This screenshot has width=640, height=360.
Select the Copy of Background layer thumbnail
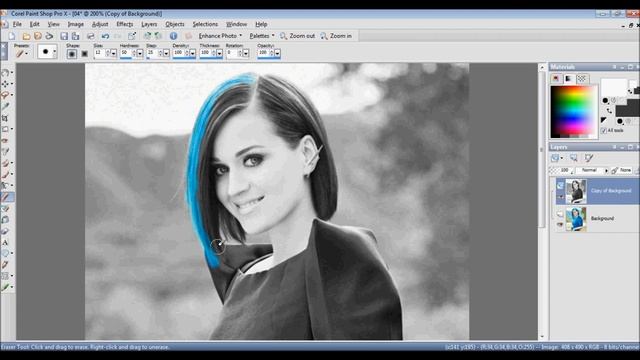coord(576,191)
